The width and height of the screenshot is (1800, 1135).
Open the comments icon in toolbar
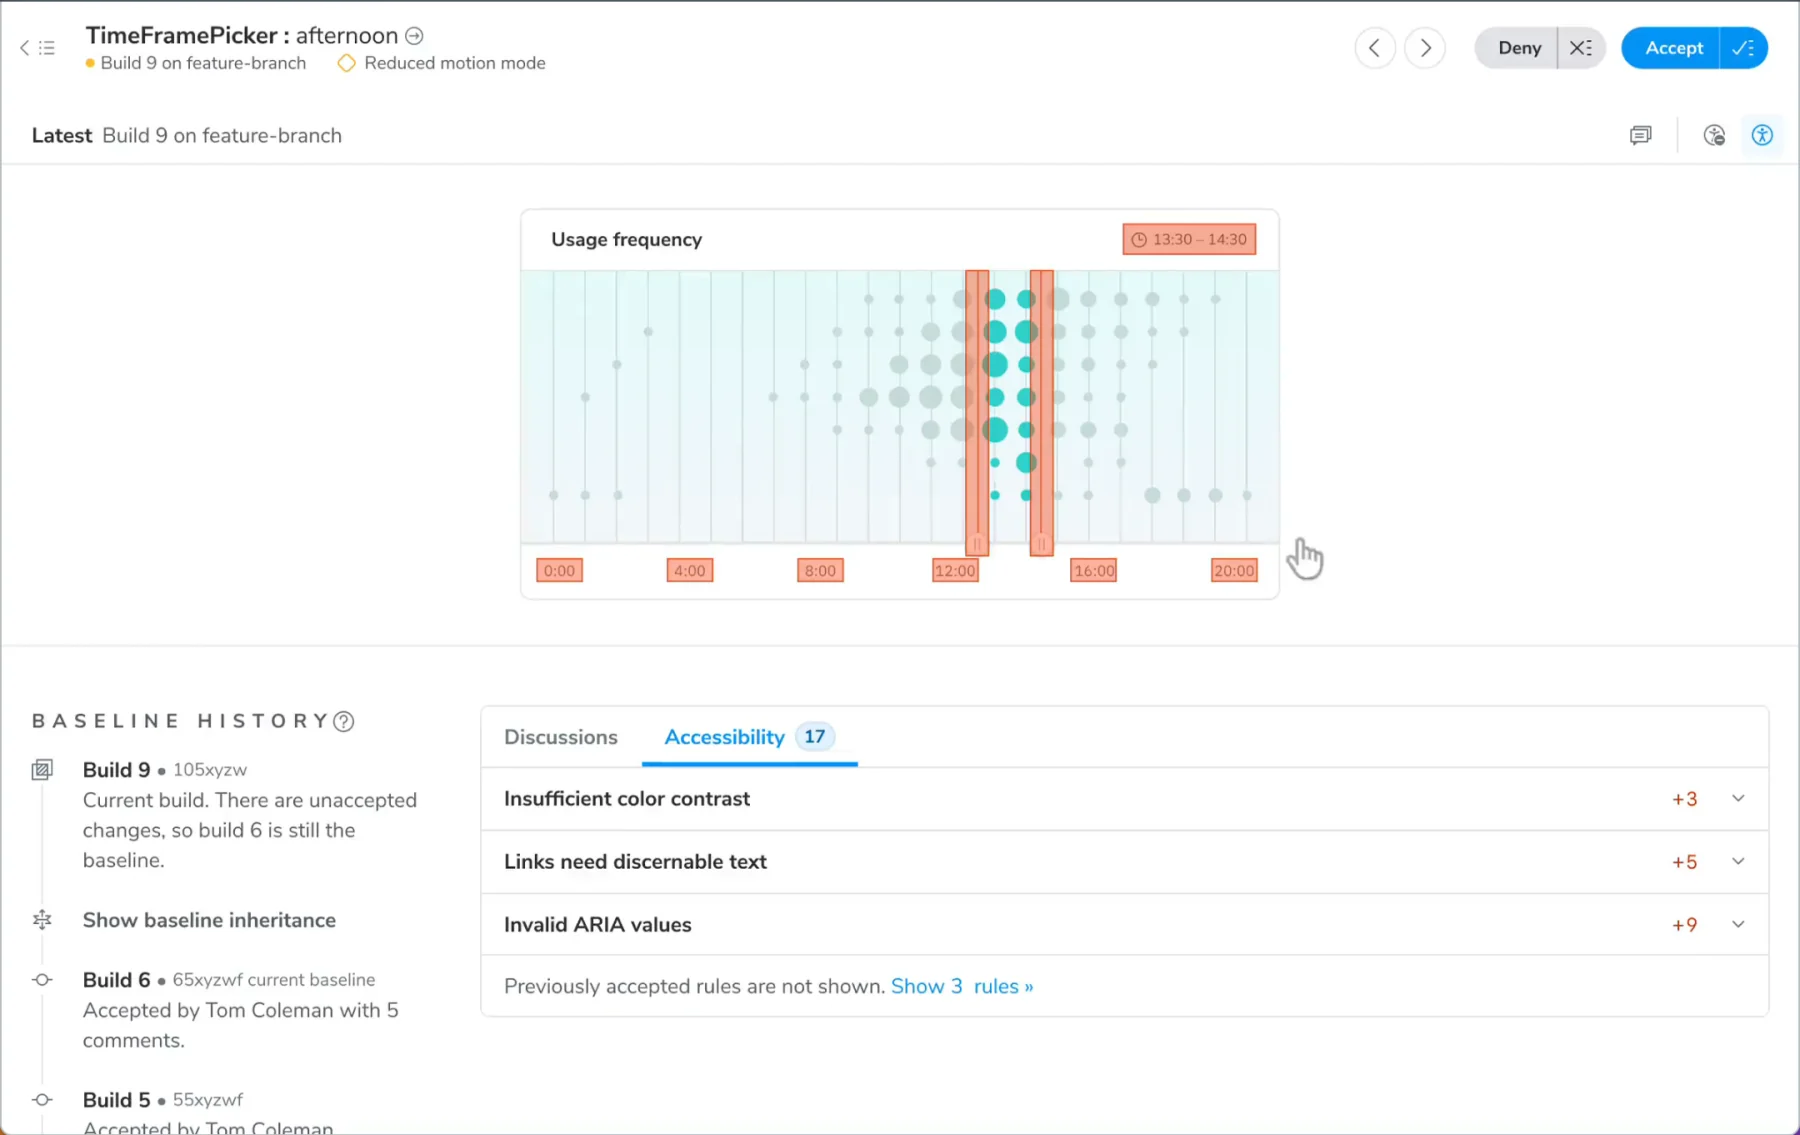tap(1640, 135)
